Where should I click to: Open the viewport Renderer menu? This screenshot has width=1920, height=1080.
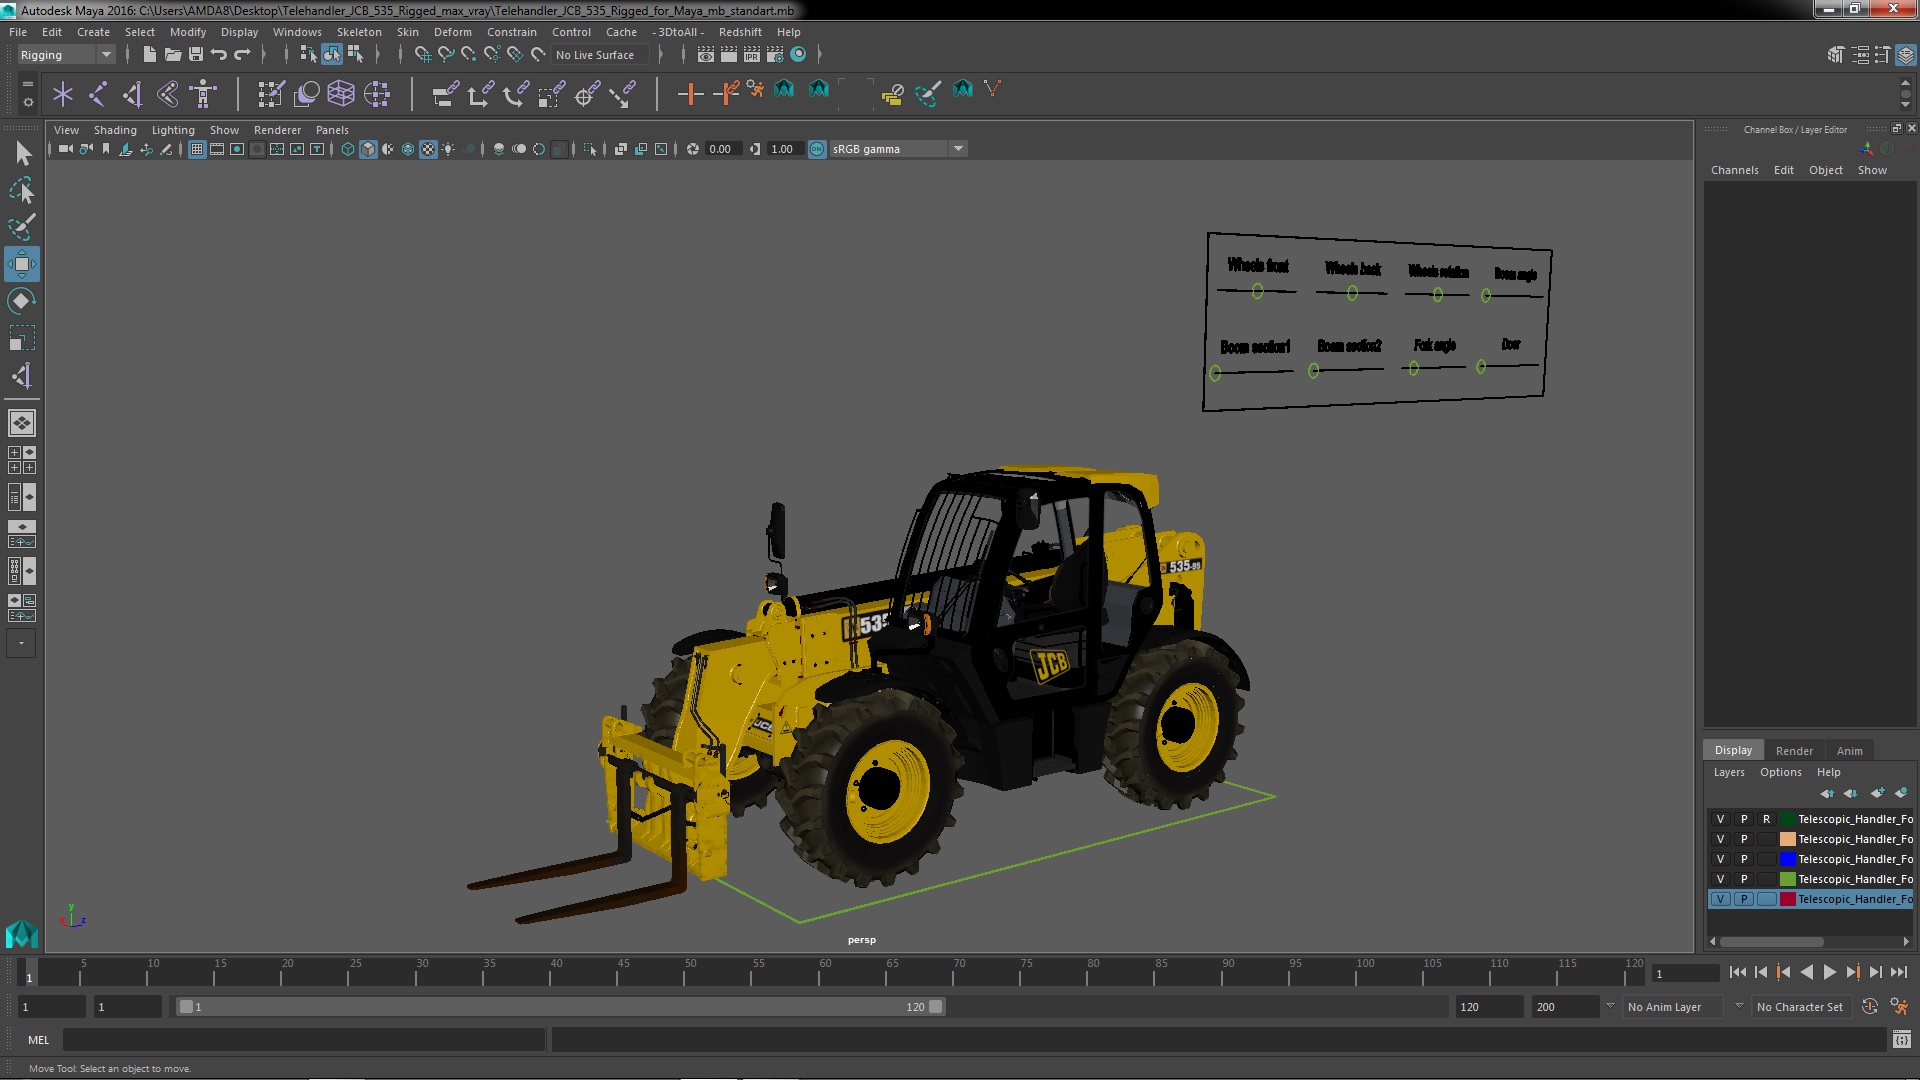[x=277, y=130]
